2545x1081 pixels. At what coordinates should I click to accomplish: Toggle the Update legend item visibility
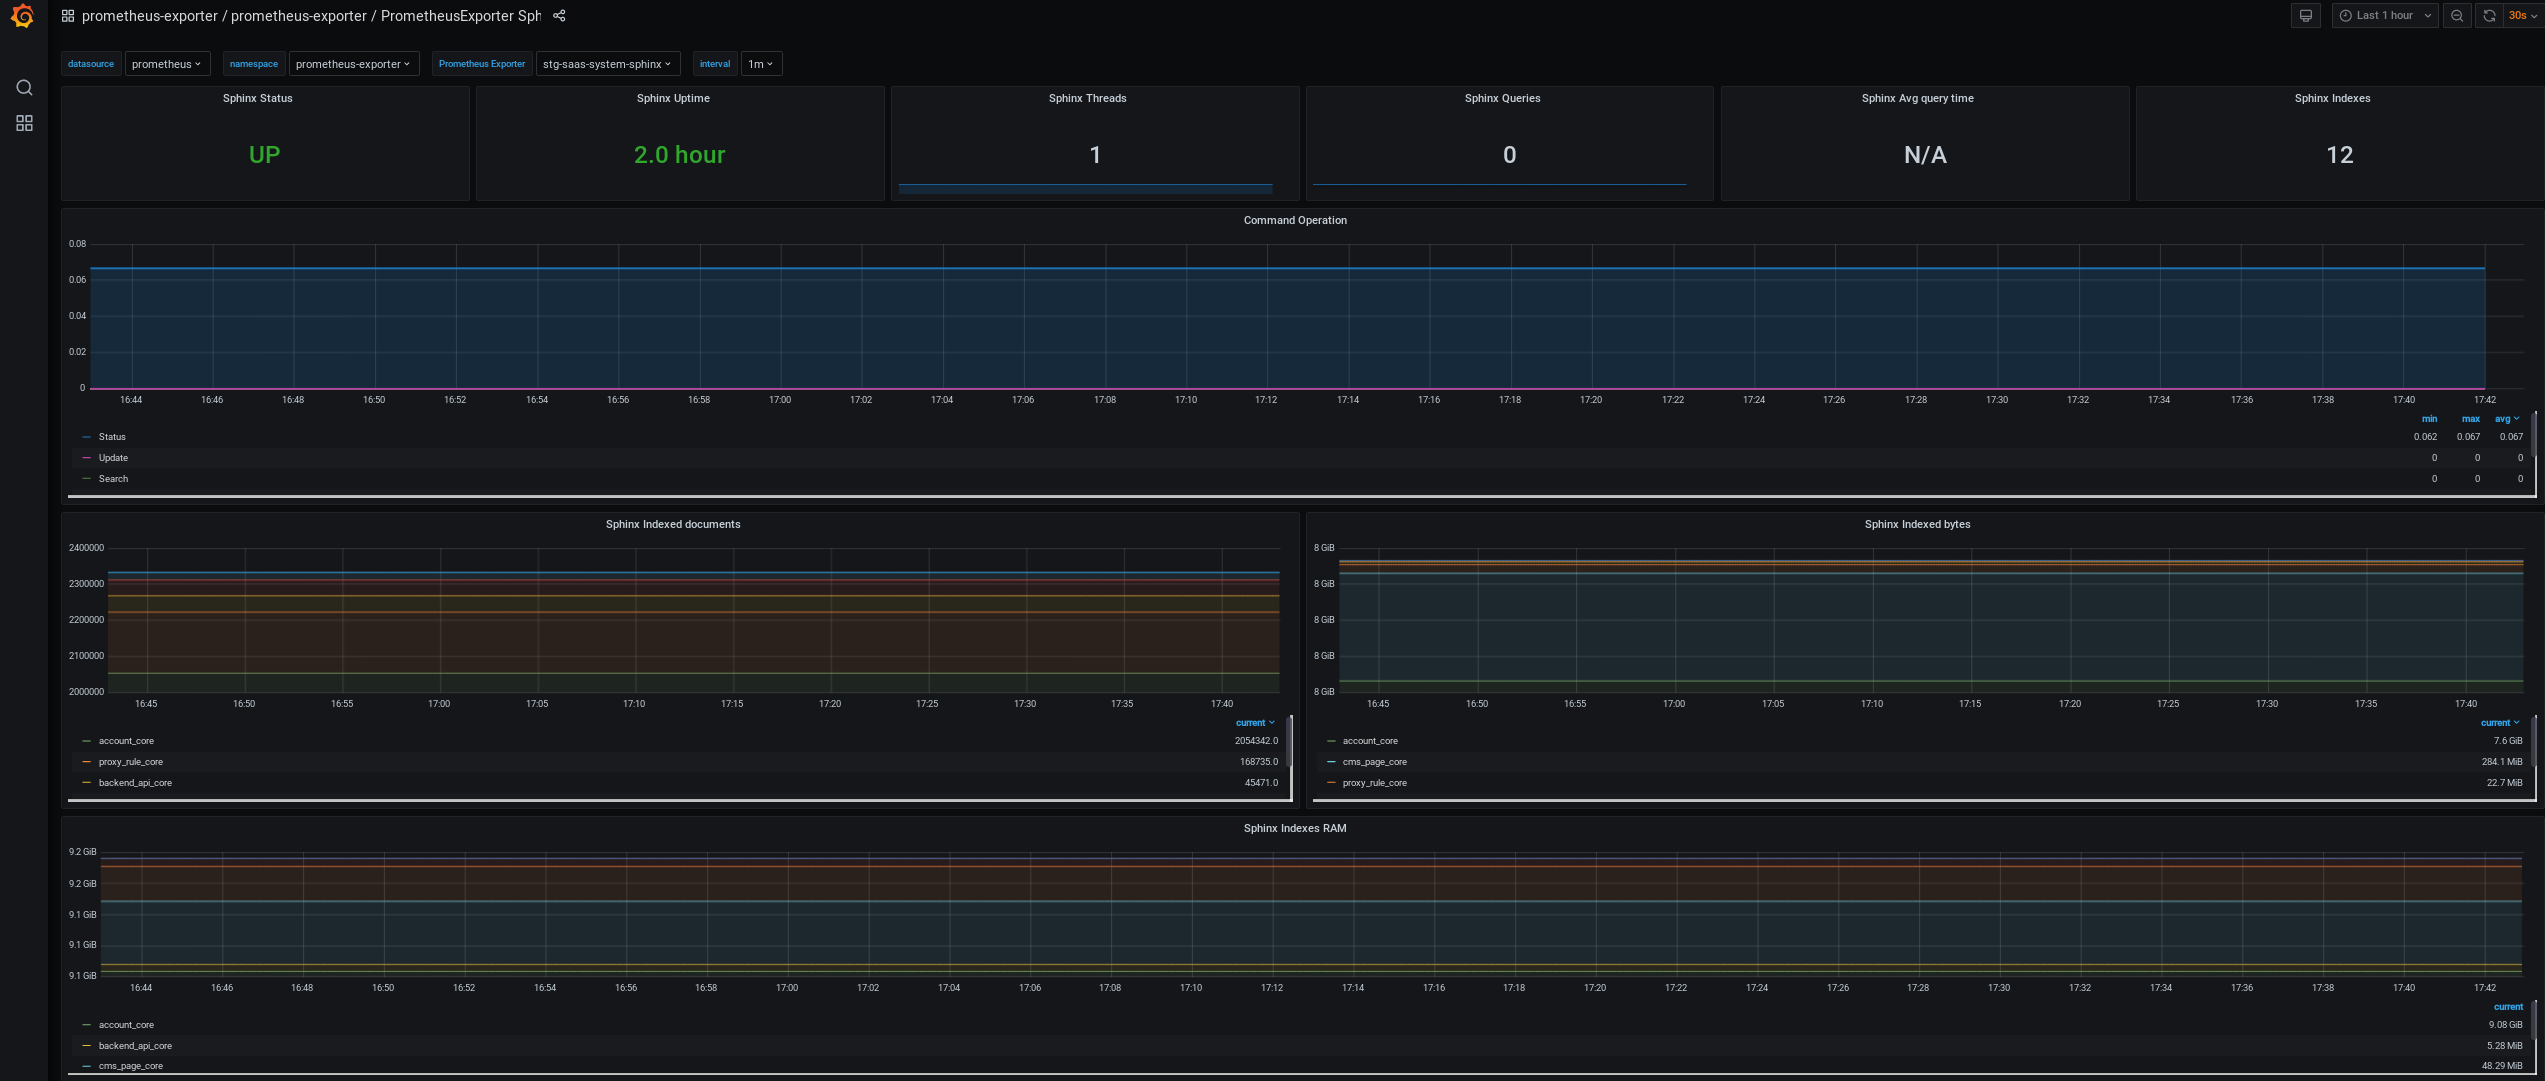(112, 458)
